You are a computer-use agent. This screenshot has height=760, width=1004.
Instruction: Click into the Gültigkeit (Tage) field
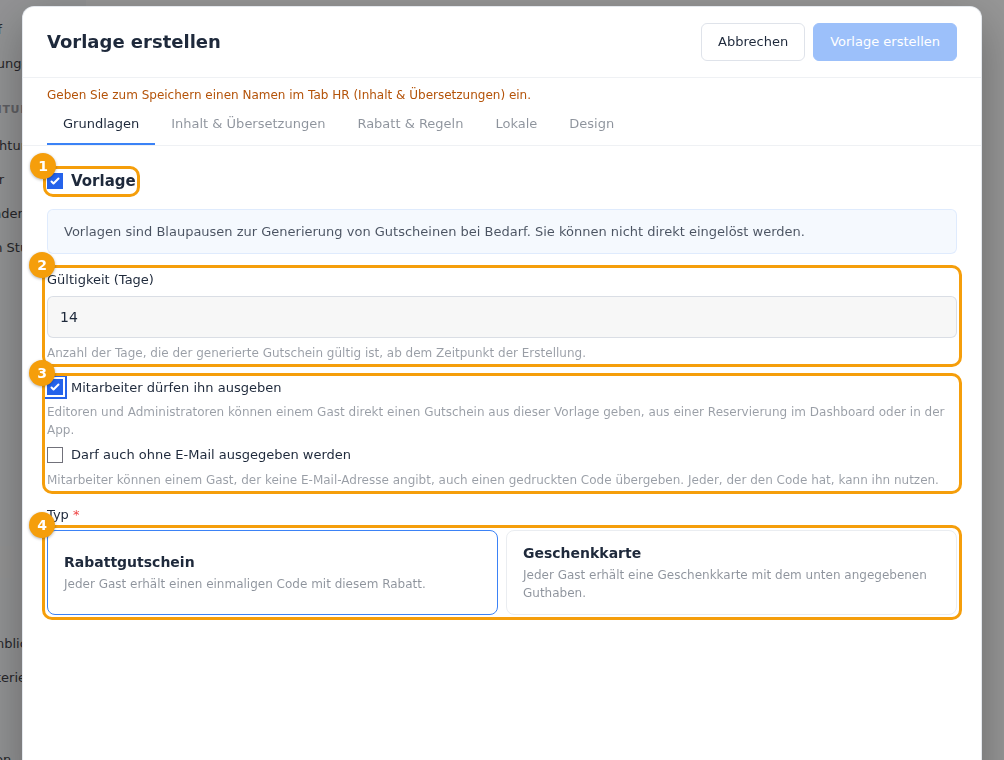click(x=502, y=317)
